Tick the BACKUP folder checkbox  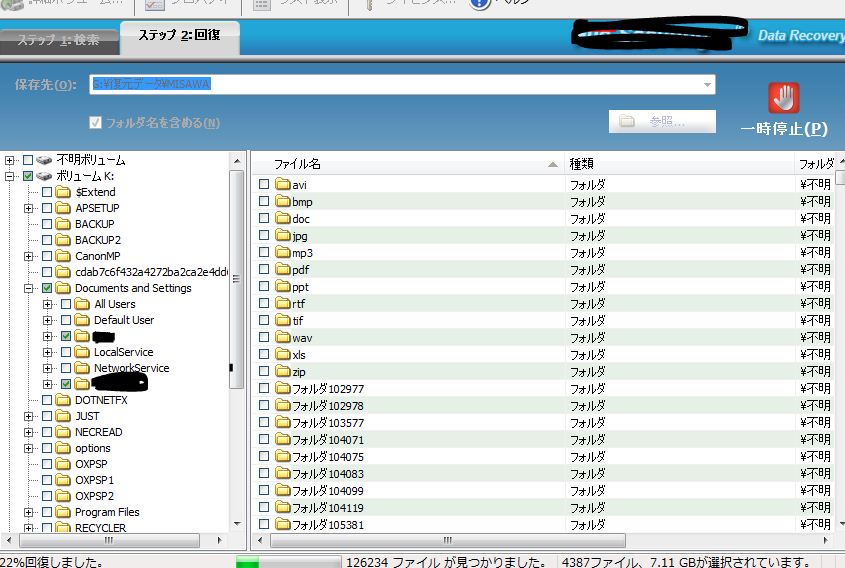(x=47, y=224)
